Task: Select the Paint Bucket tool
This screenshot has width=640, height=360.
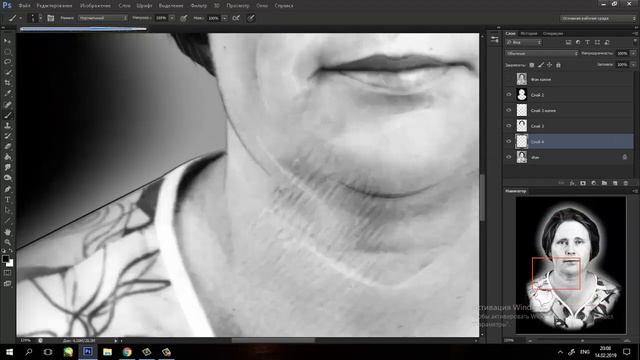Action: point(7,157)
